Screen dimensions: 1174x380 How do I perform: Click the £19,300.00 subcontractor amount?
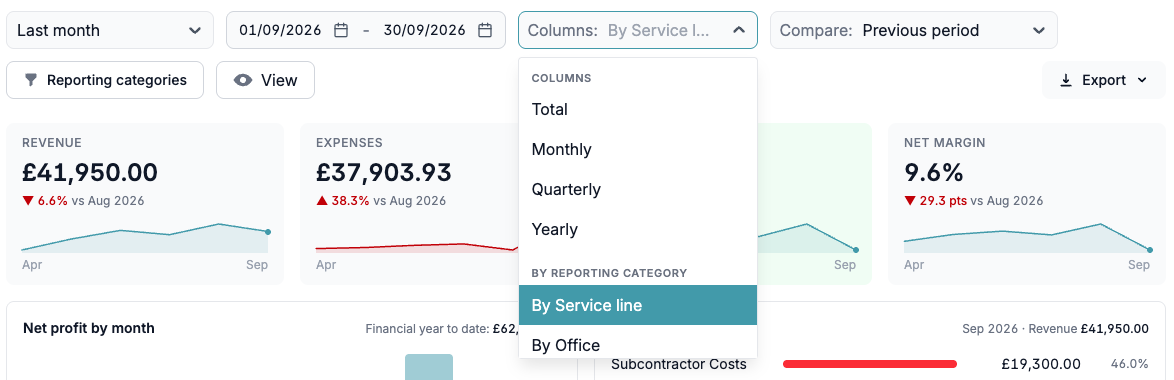(1041, 364)
